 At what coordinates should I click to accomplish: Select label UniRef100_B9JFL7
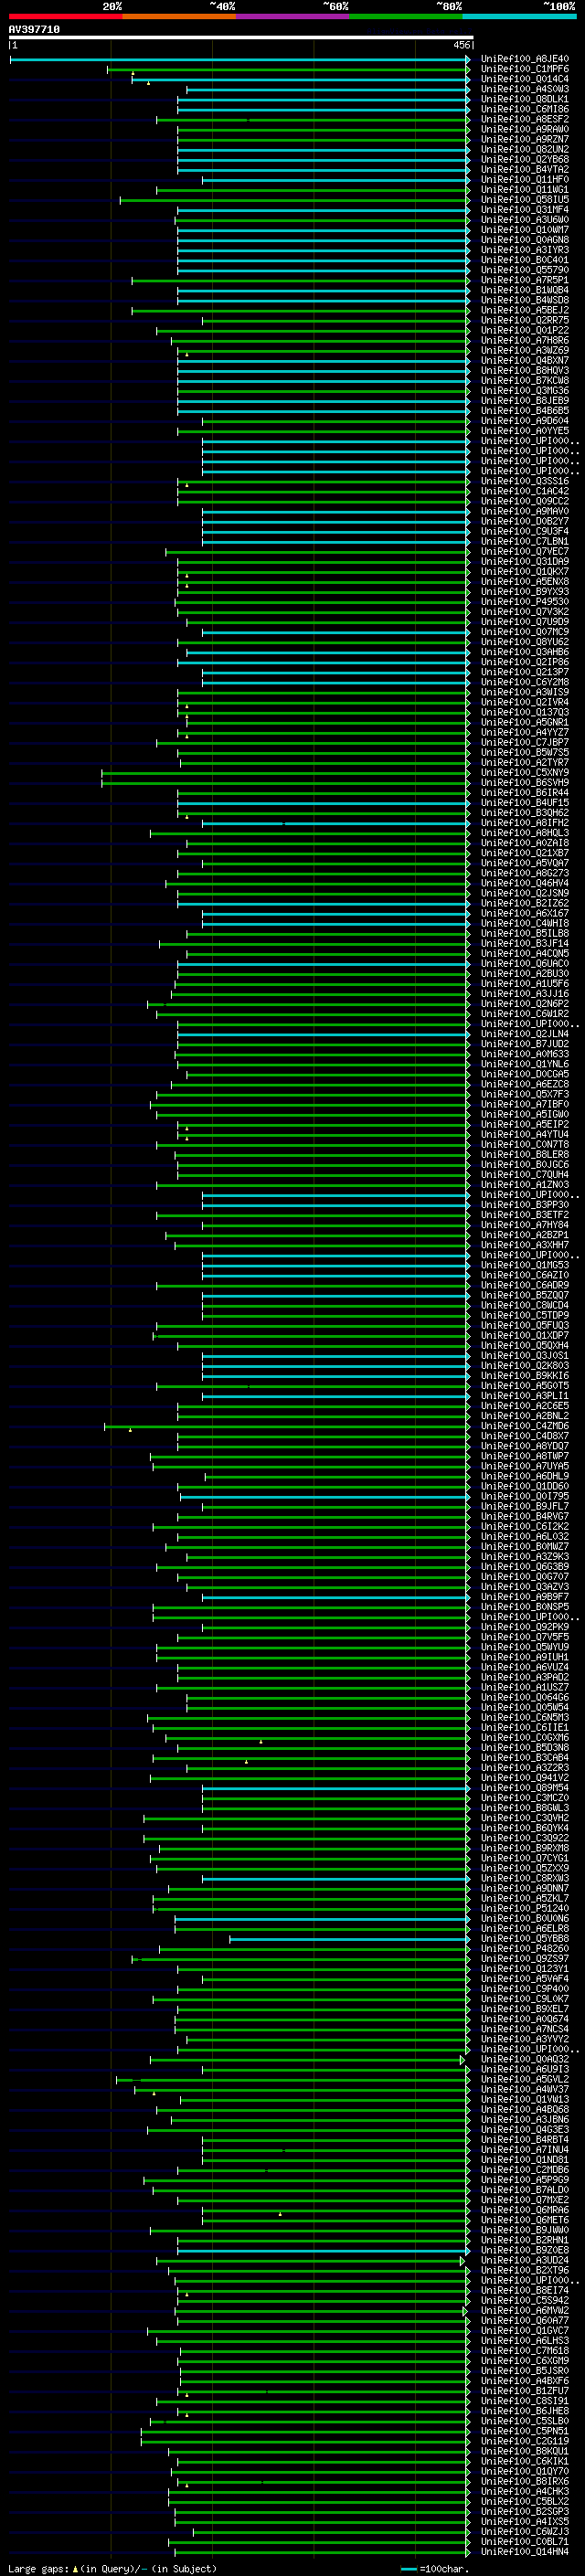coord(525,1507)
